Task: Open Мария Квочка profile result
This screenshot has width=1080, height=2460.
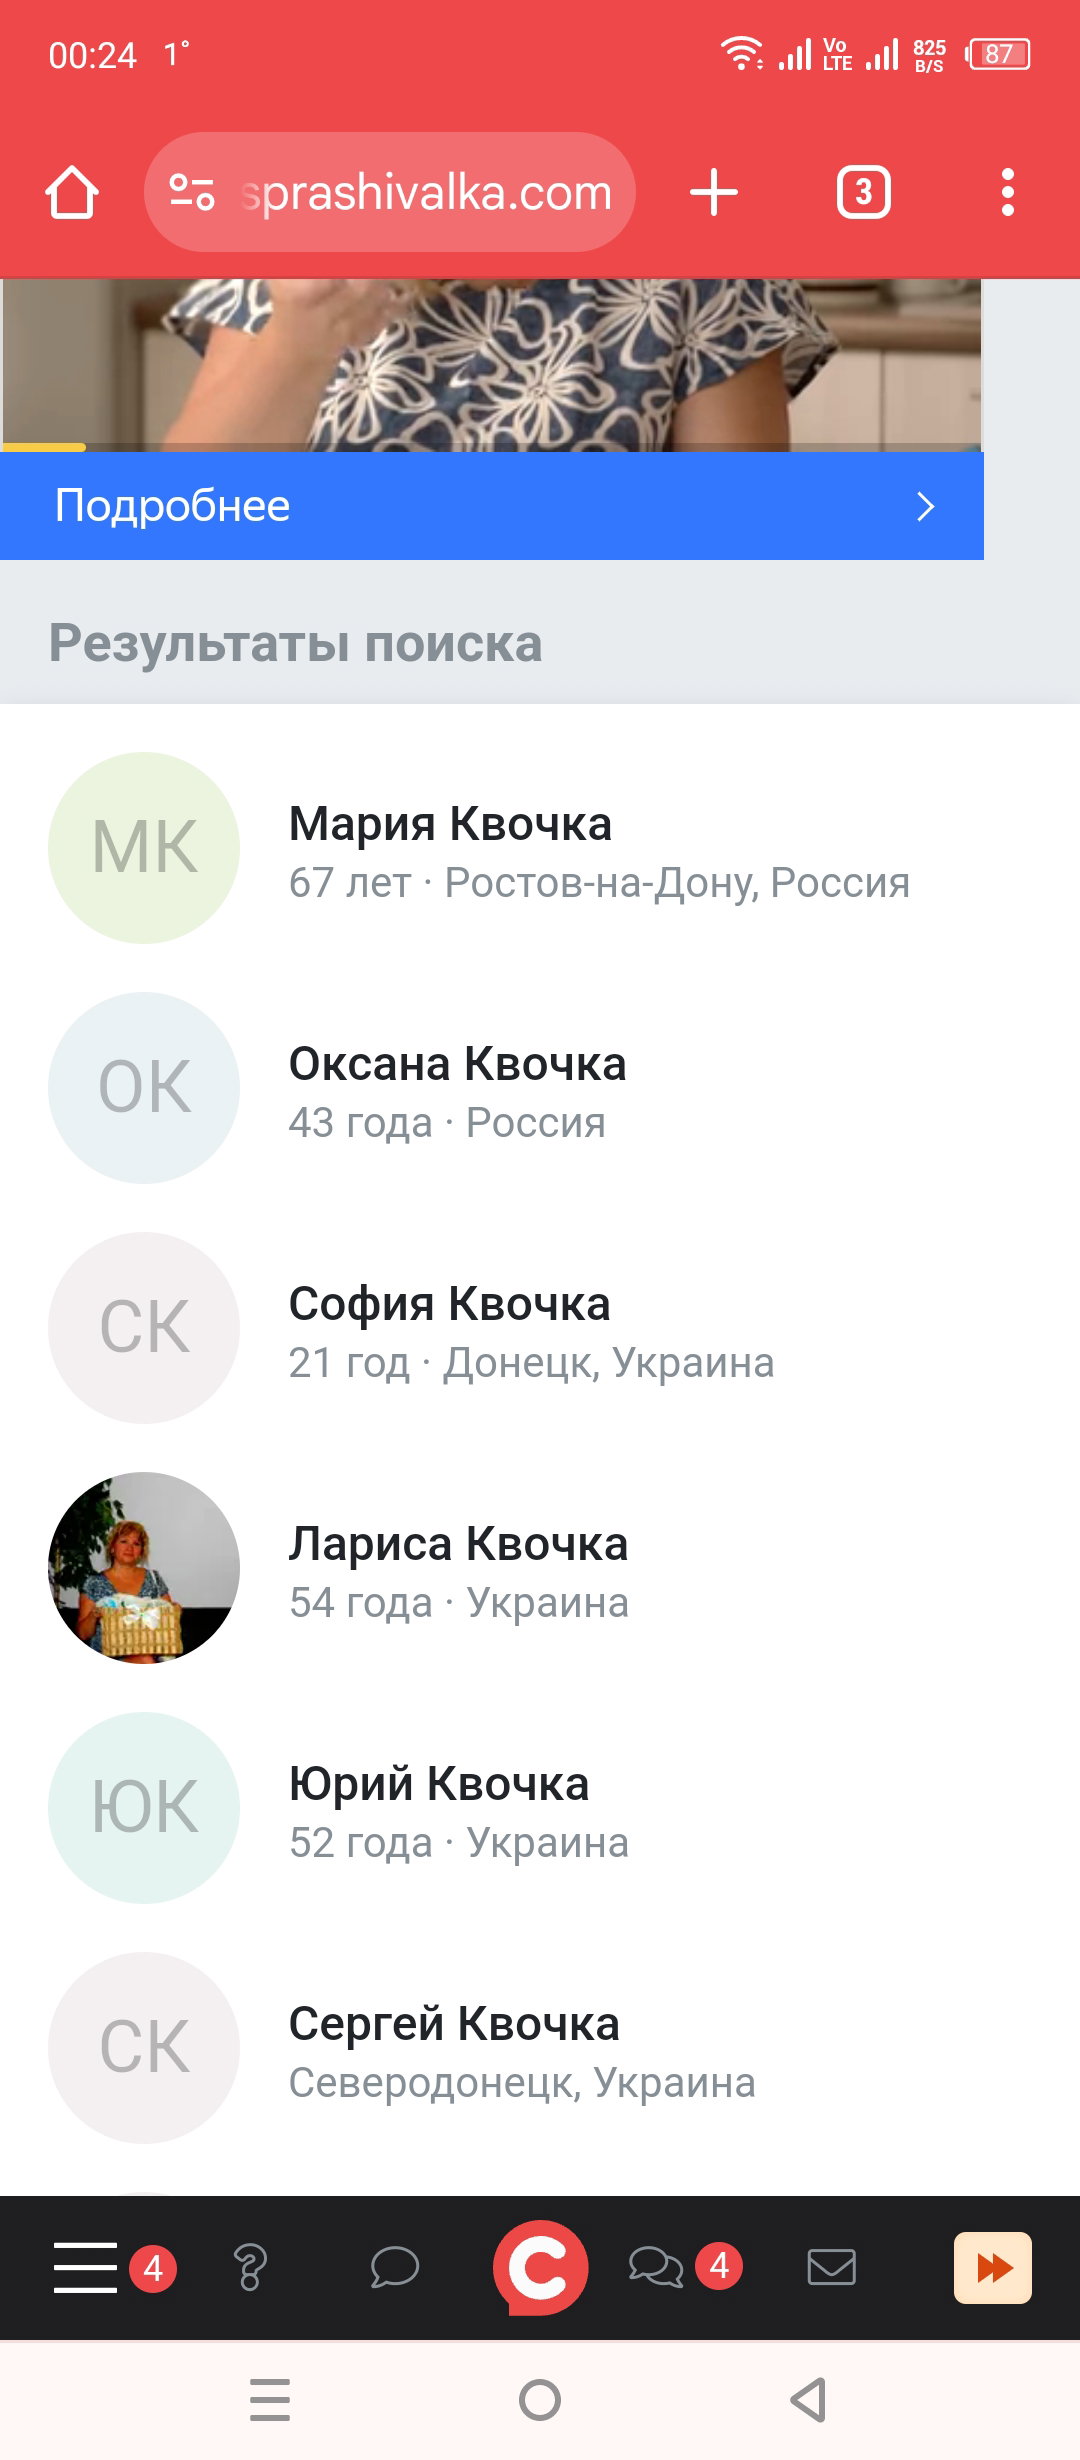Action: [540, 848]
